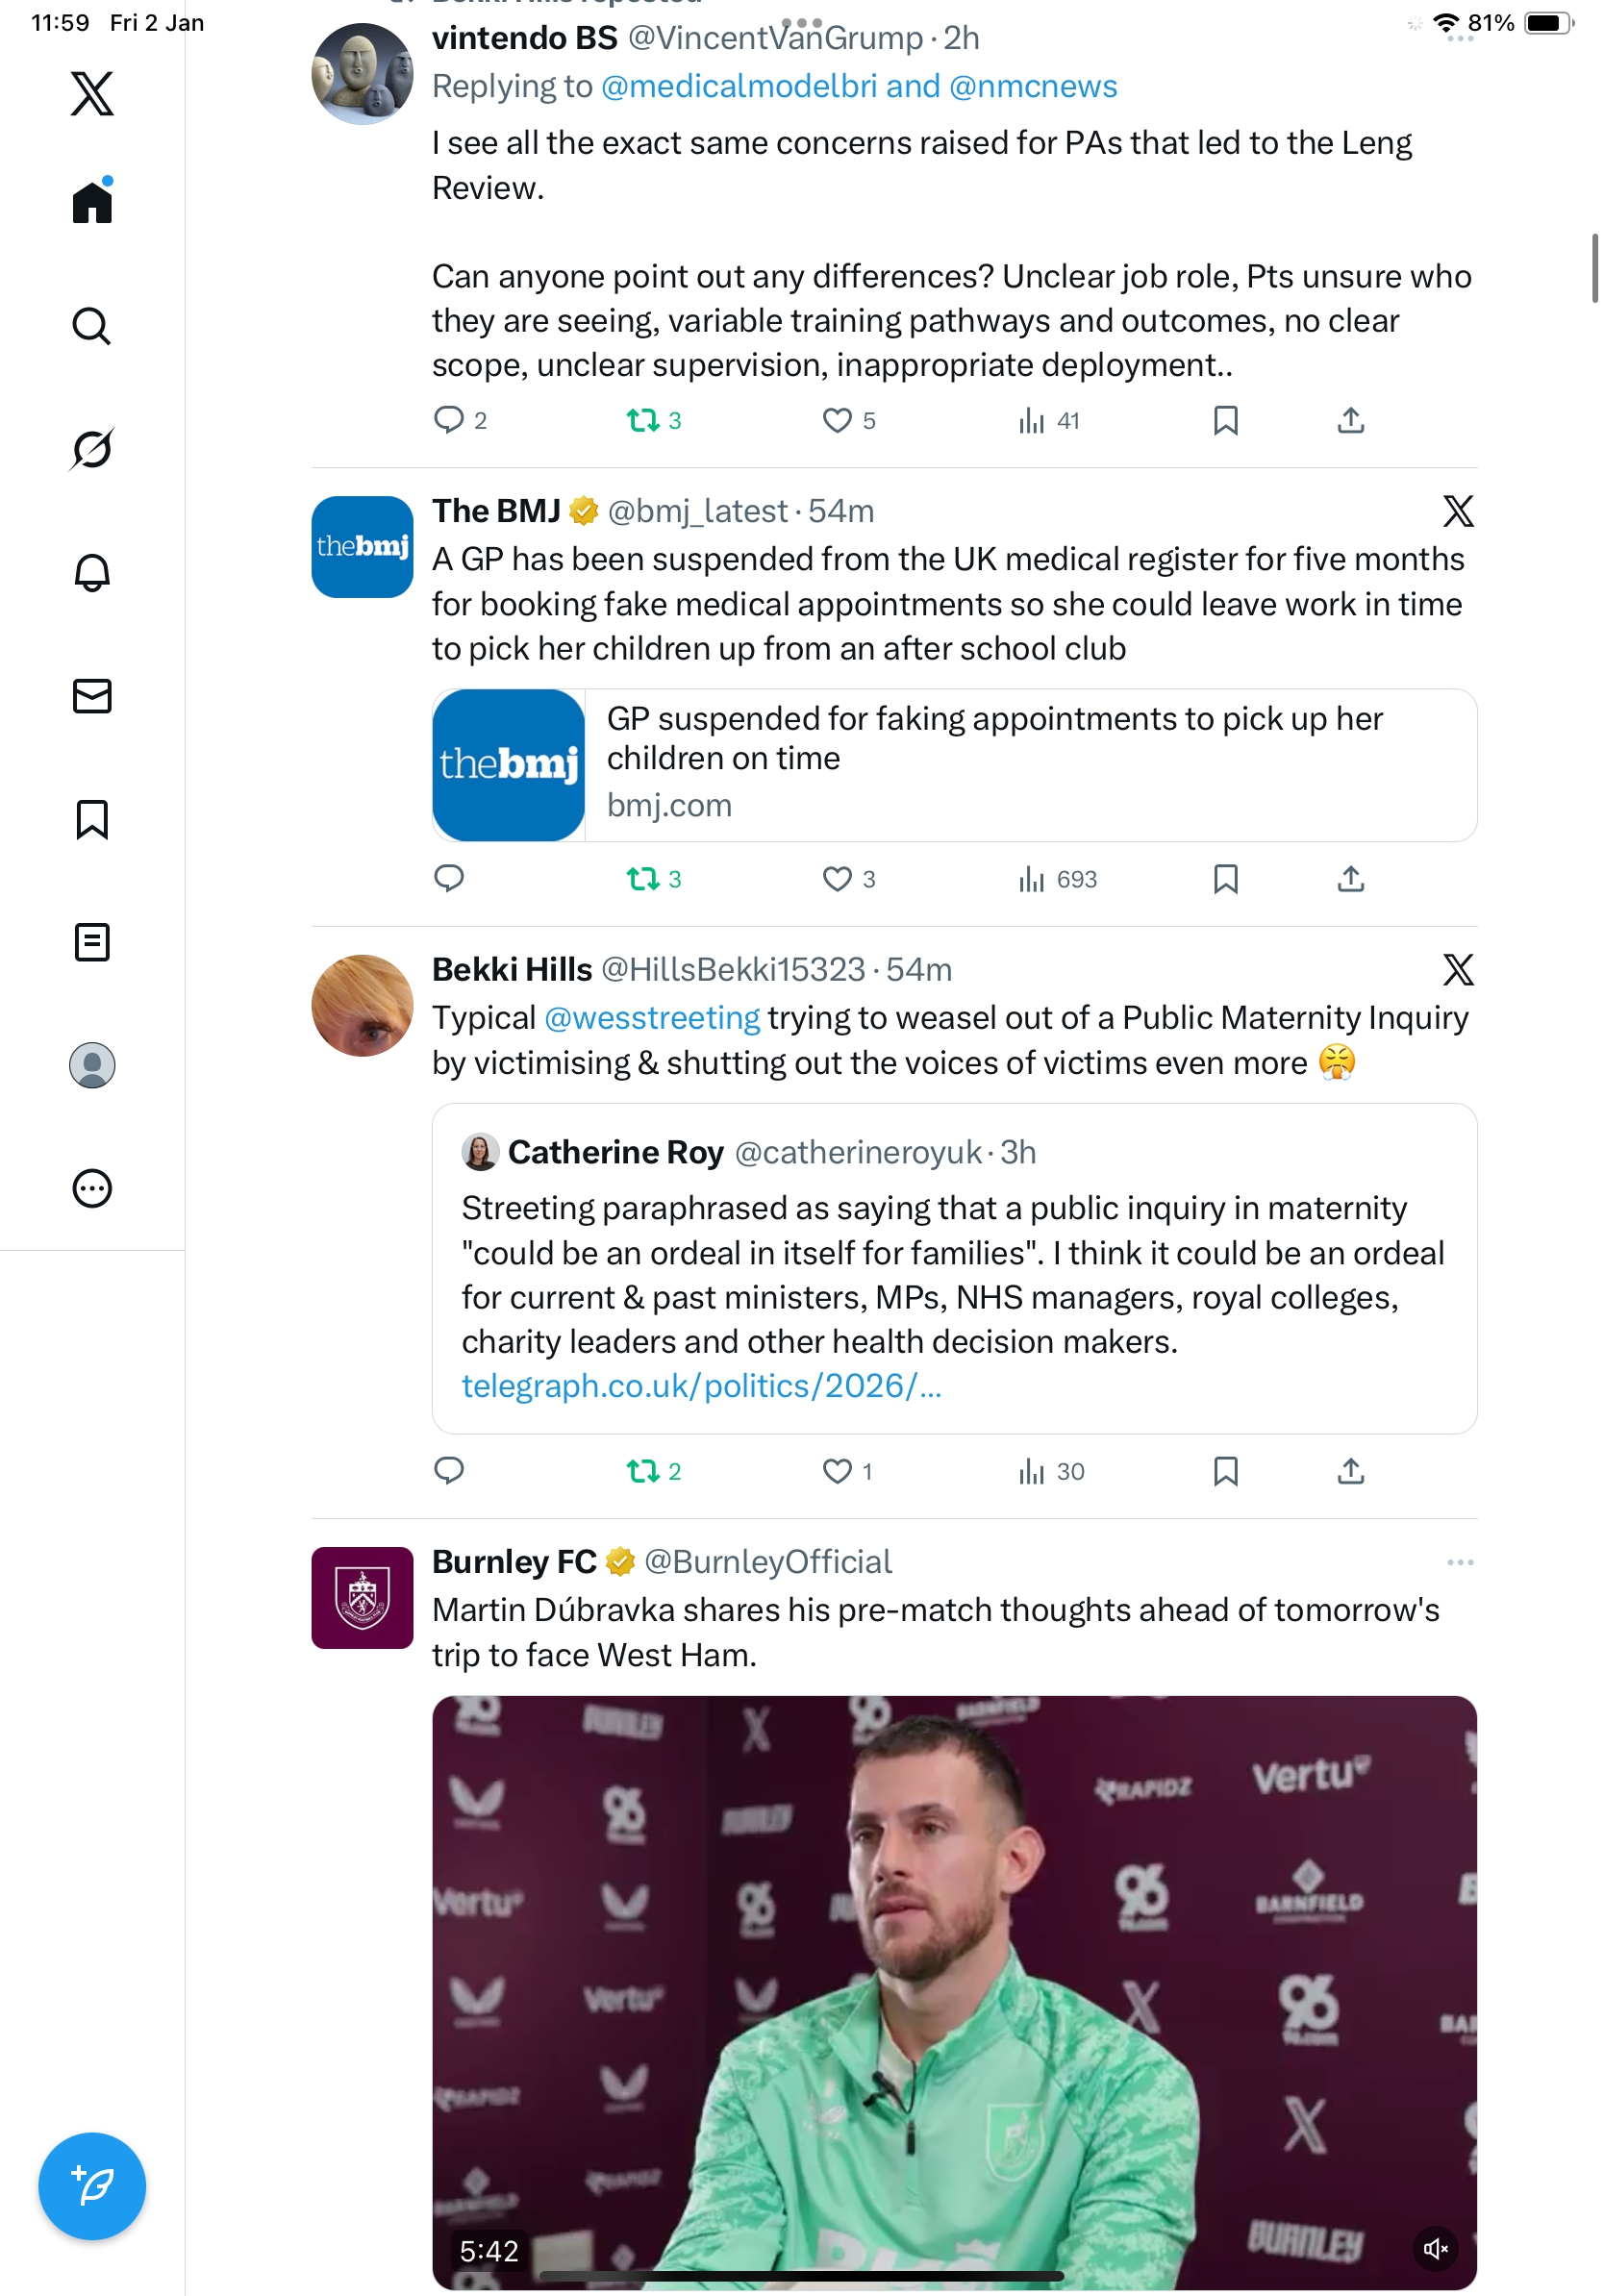Viewport: 1604px width, 2296px height.
Task: Open the Grok icon in sidebar
Action: [x=92, y=449]
